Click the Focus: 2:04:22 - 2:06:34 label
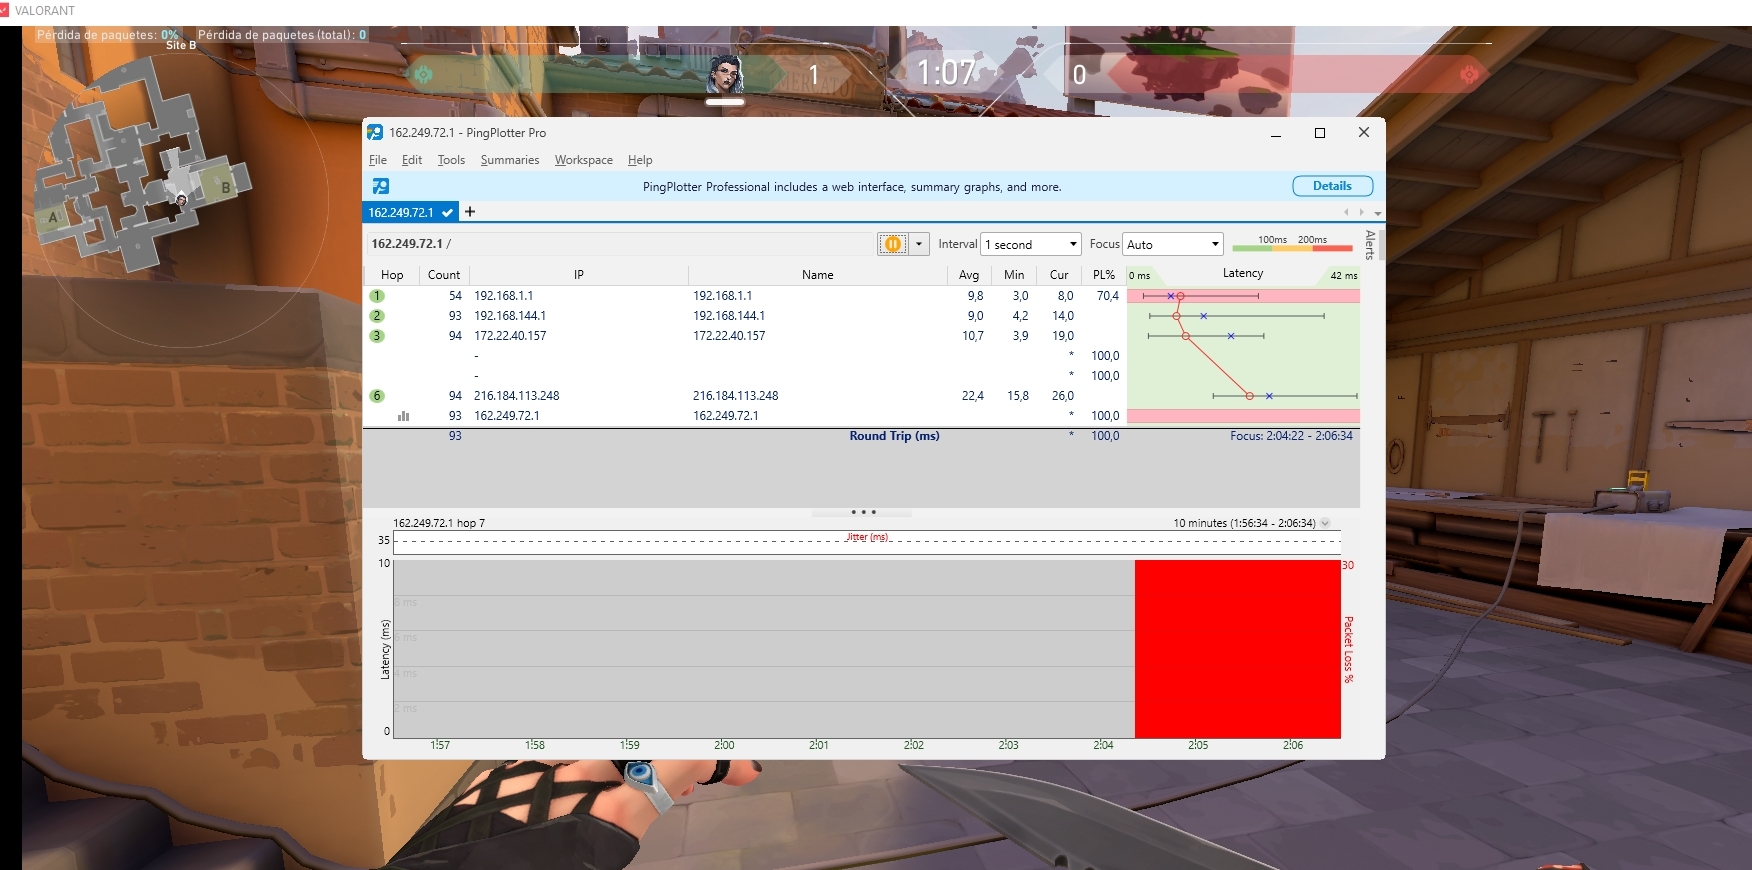 1291,436
